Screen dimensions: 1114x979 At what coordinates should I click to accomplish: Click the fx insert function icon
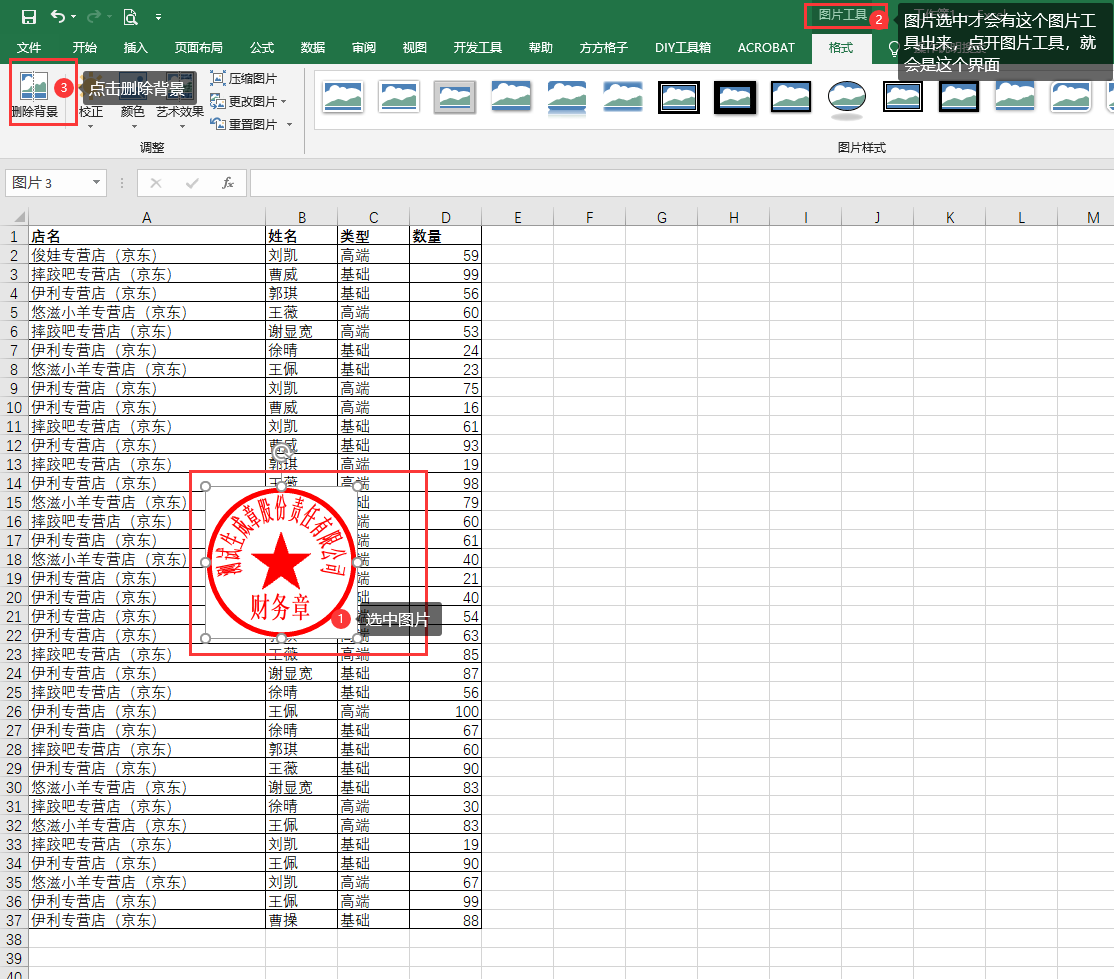(x=227, y=183)
